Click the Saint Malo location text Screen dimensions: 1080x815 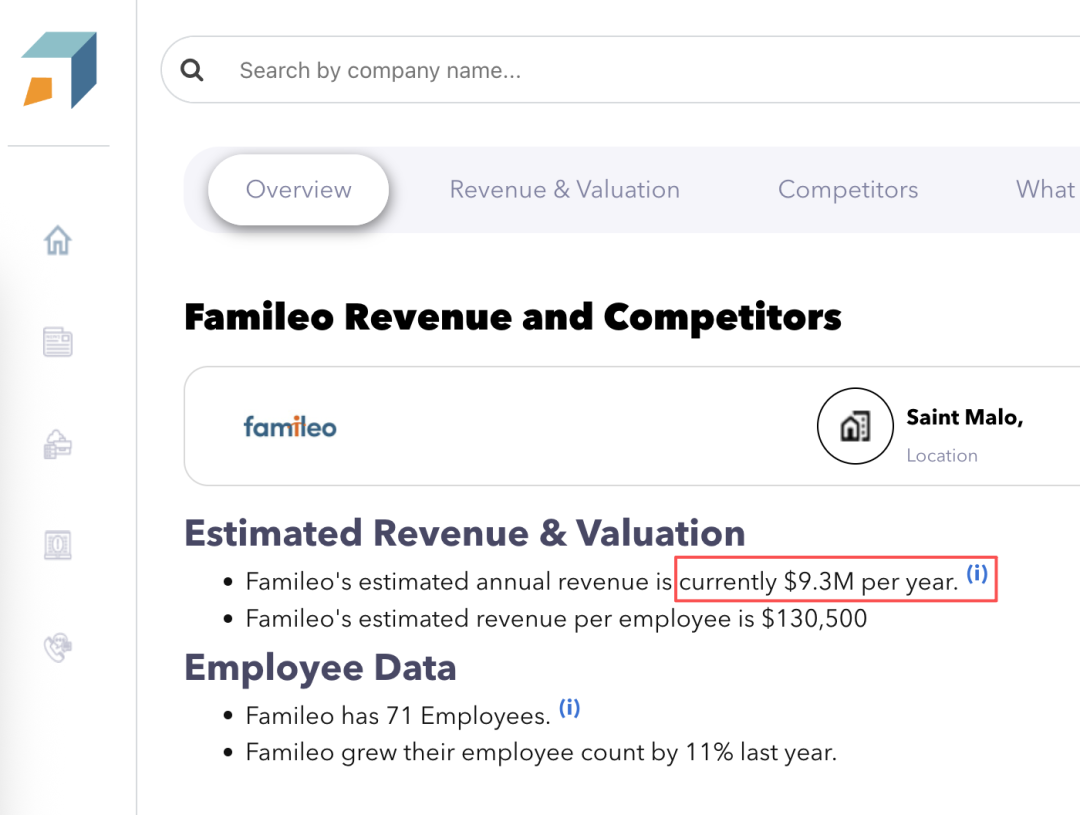(964, 418)
